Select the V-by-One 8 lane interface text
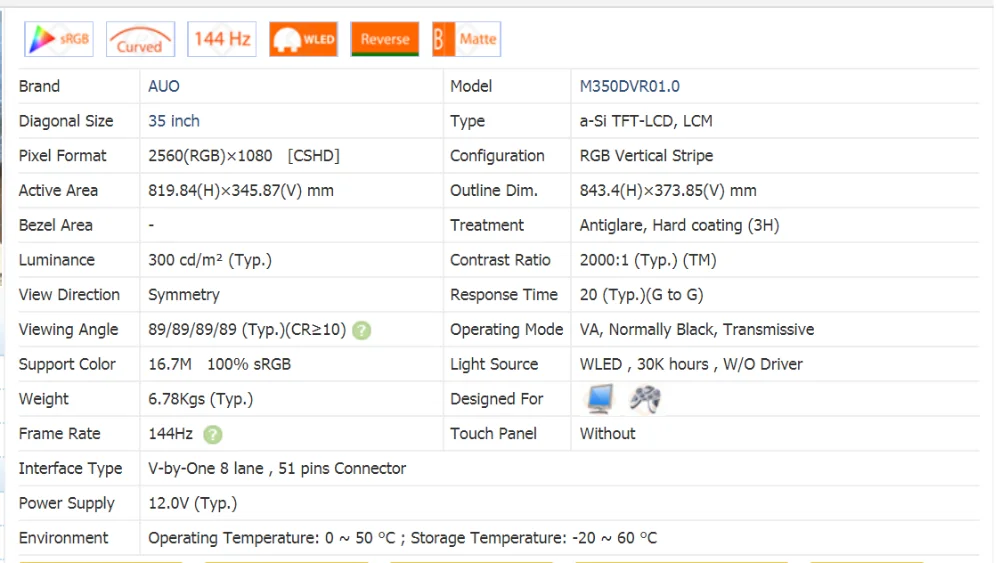1000x563 pixels. pos(277,469)
